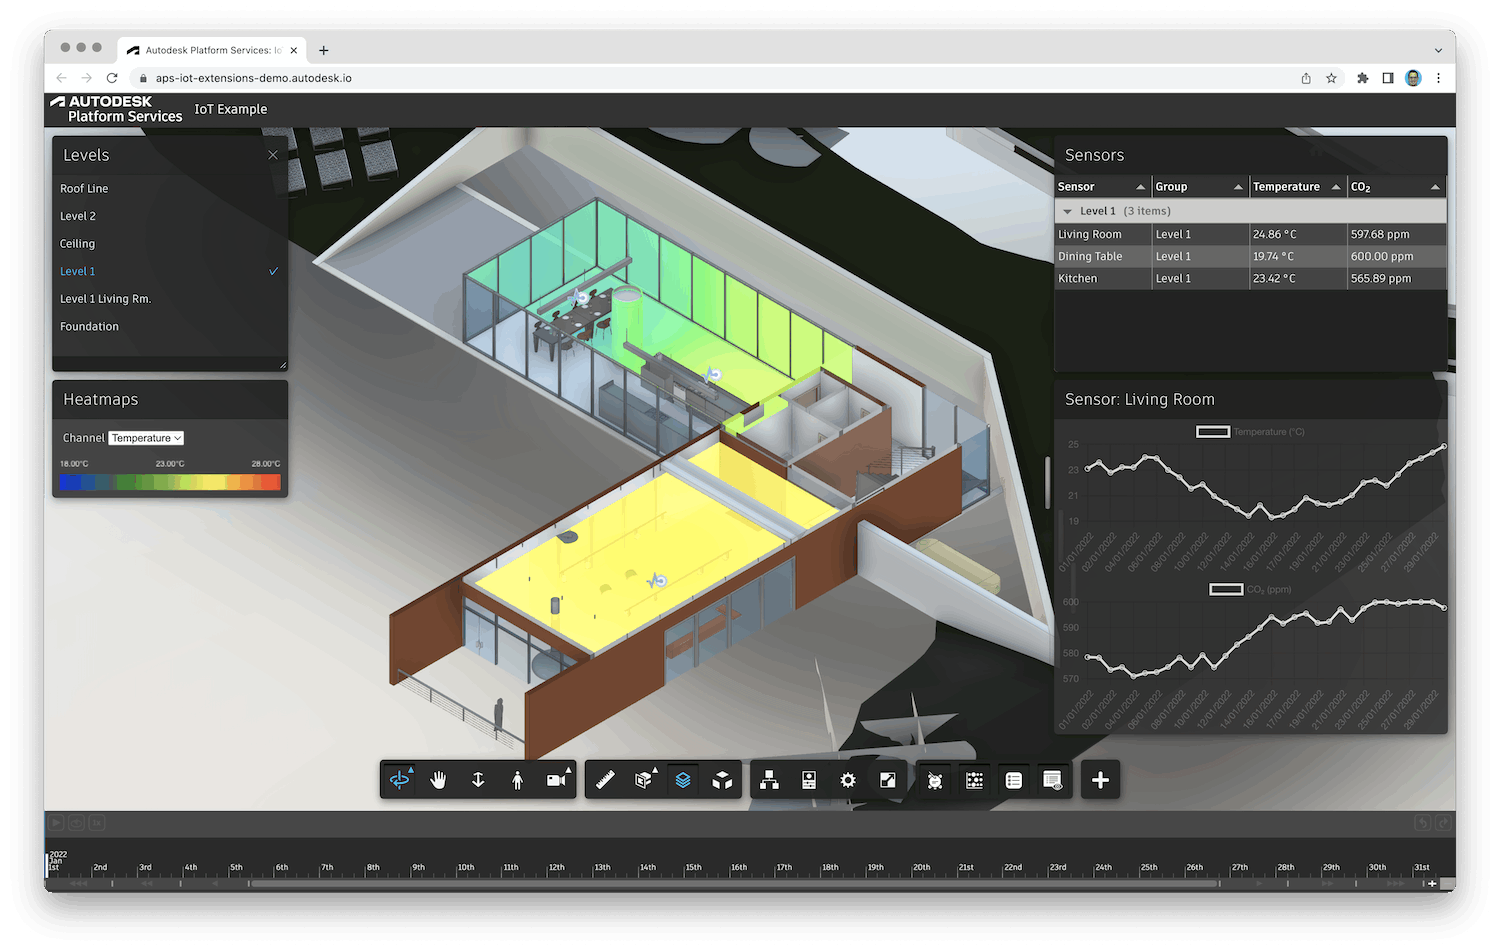Enter fullscreen mode via toolbar icon
This screenshot has height=951, width=1500.
pyautogui.click(x=887, y=780)
